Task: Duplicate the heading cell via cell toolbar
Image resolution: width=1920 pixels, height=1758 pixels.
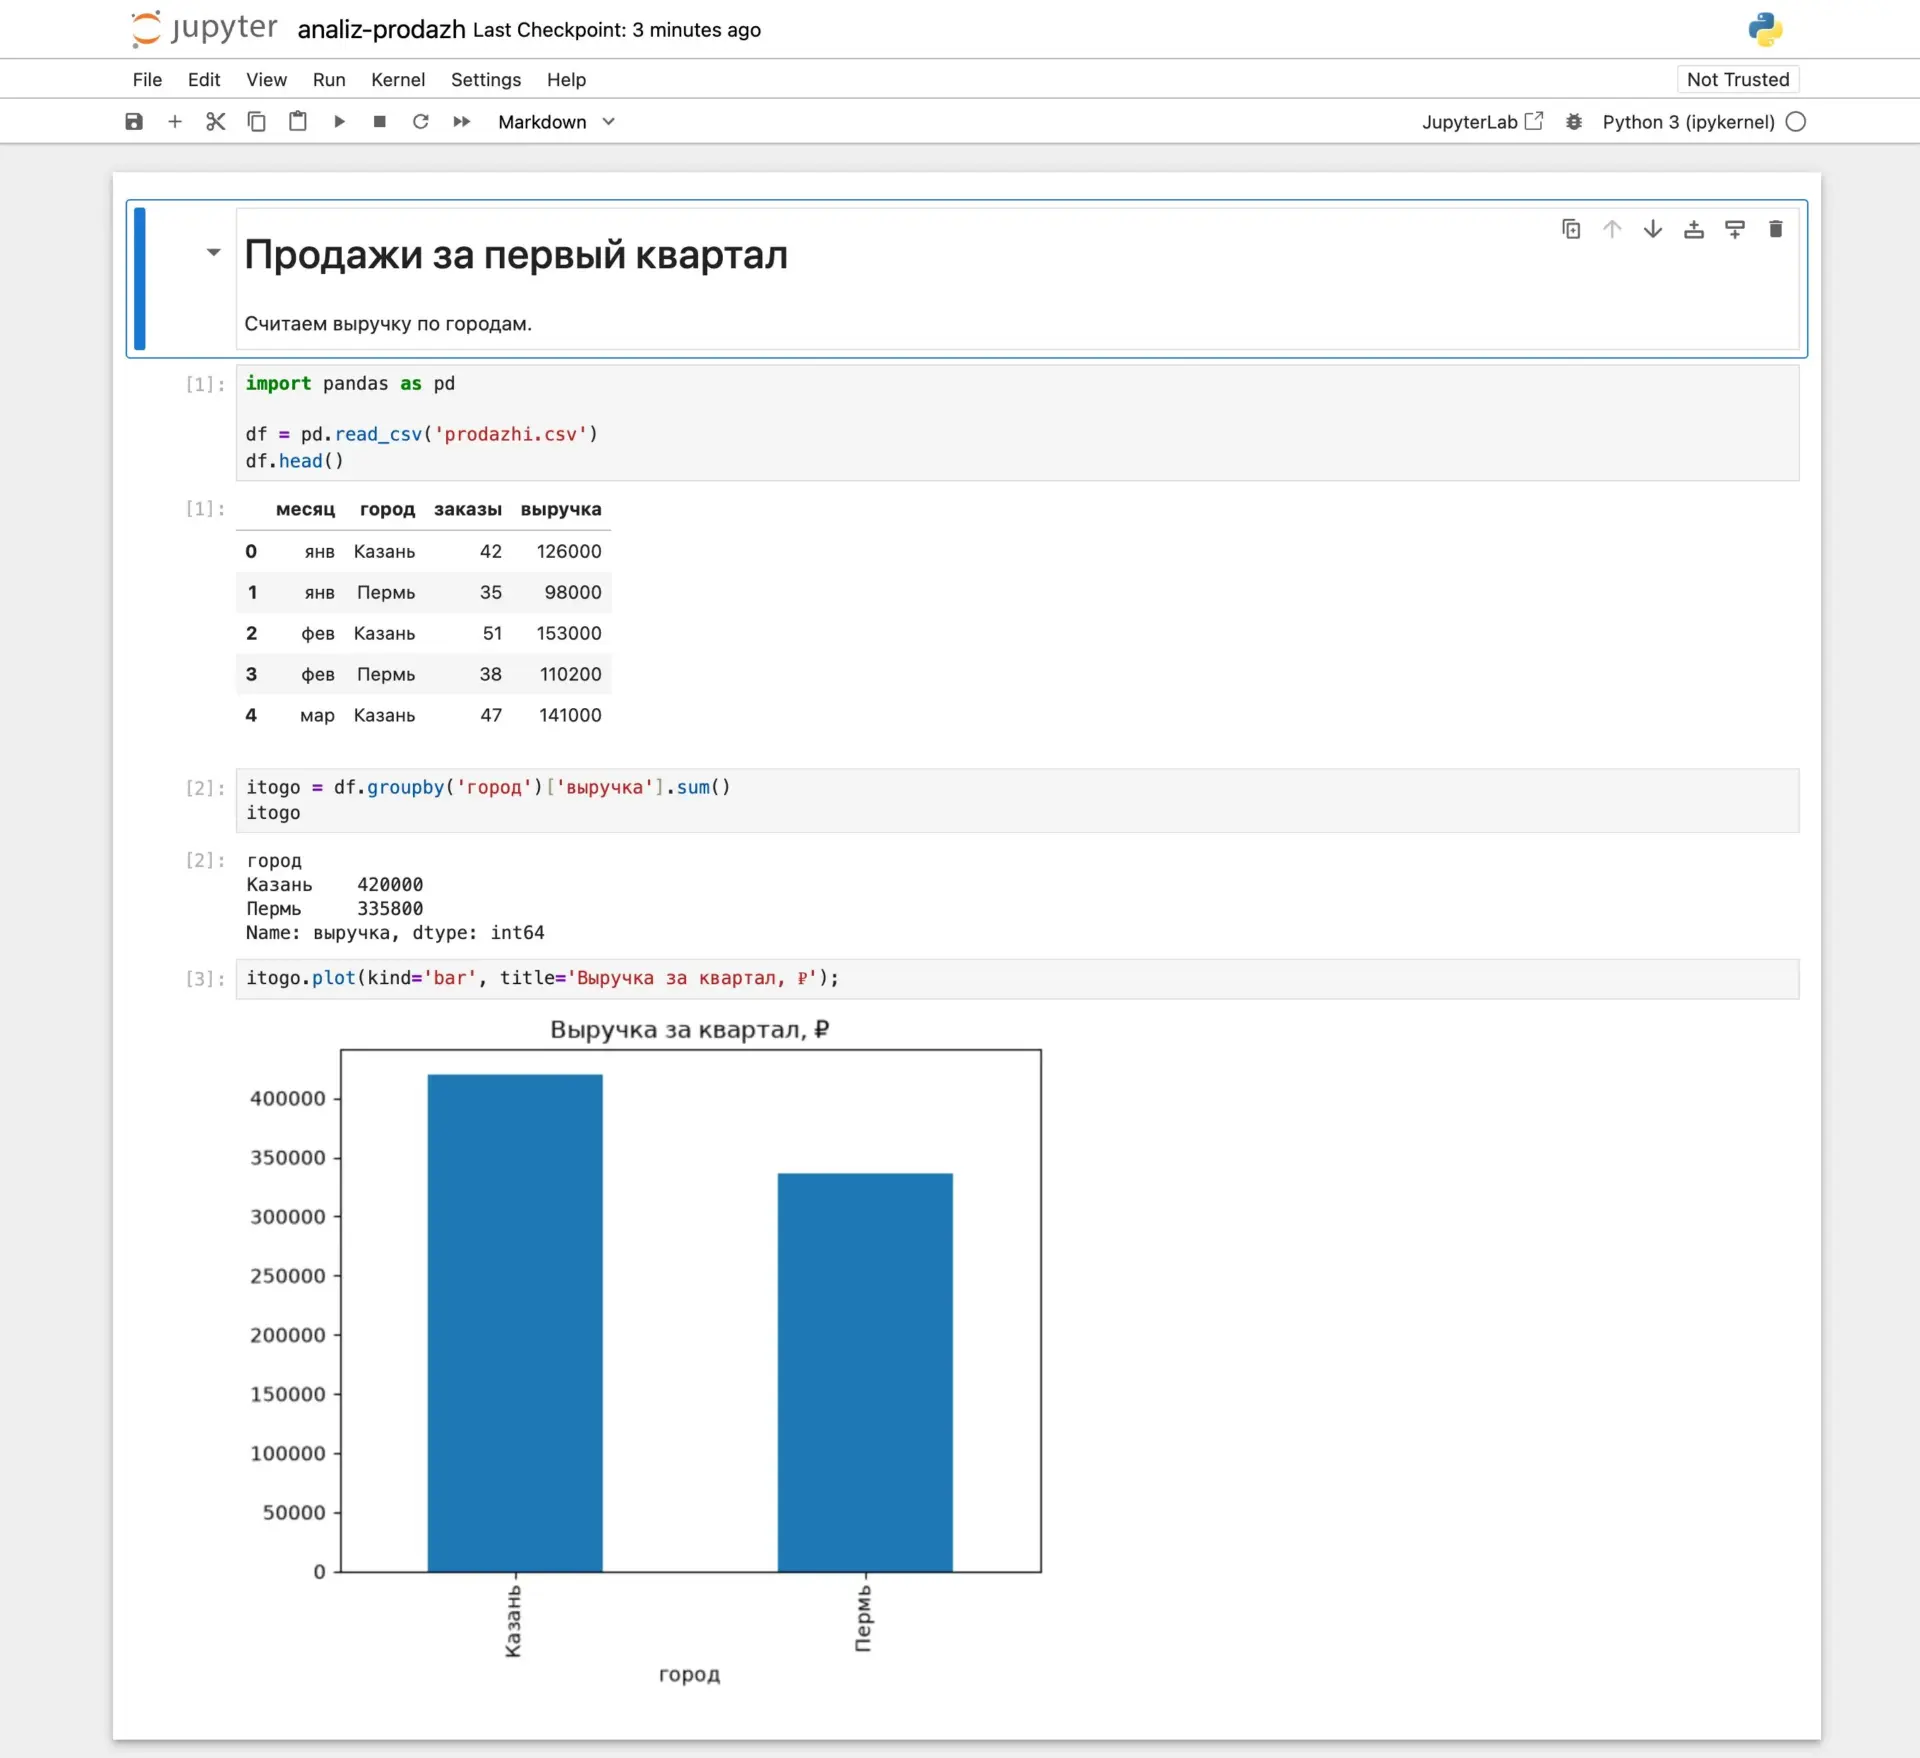Action: [x=1571, y=229]
